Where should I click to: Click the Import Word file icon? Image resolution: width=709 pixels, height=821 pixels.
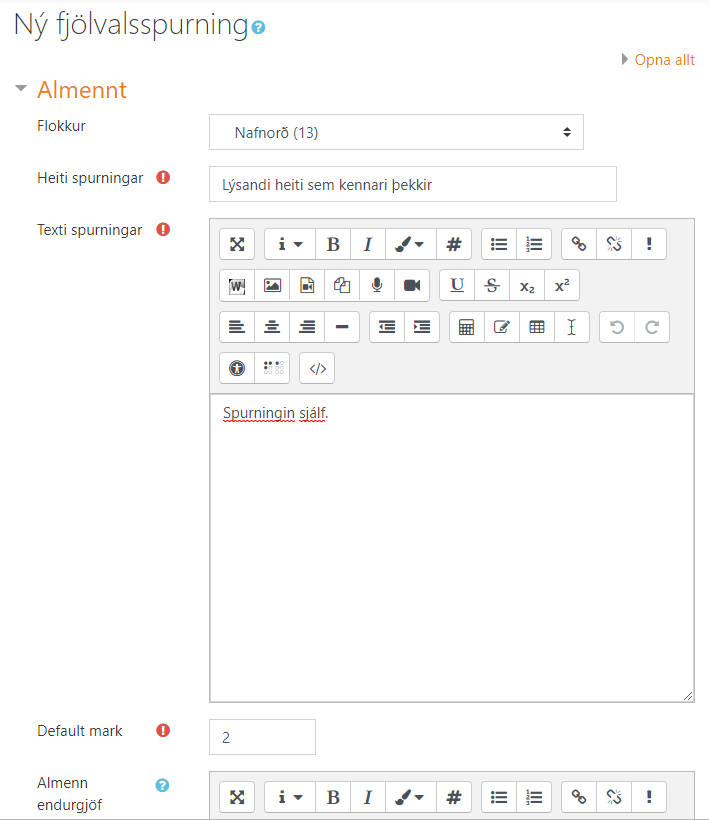tap(237, 285)
